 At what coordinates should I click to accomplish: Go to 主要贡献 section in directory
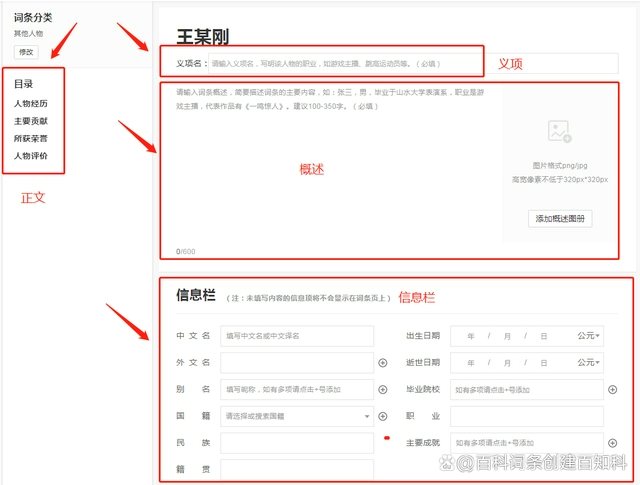pyautogui.click(x=30, y=121)
